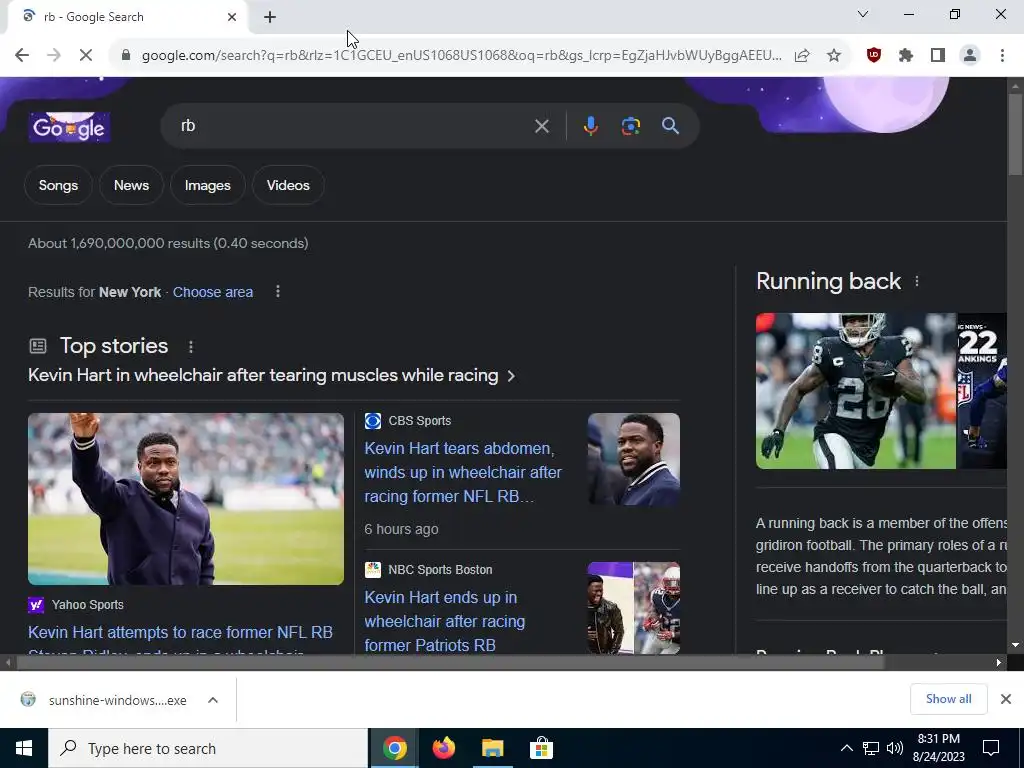Open more options beside Running back

pyautogui.click(x=917, y=281)
